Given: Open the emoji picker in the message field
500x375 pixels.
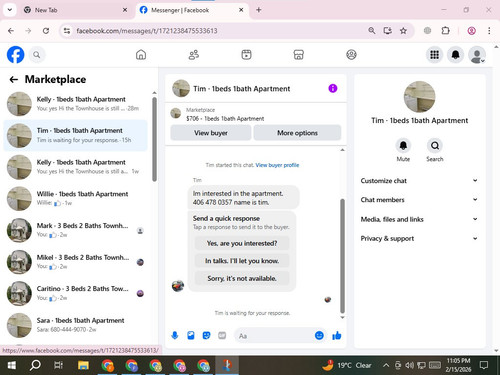Looking at the screenshot, I should click(319, 336).
